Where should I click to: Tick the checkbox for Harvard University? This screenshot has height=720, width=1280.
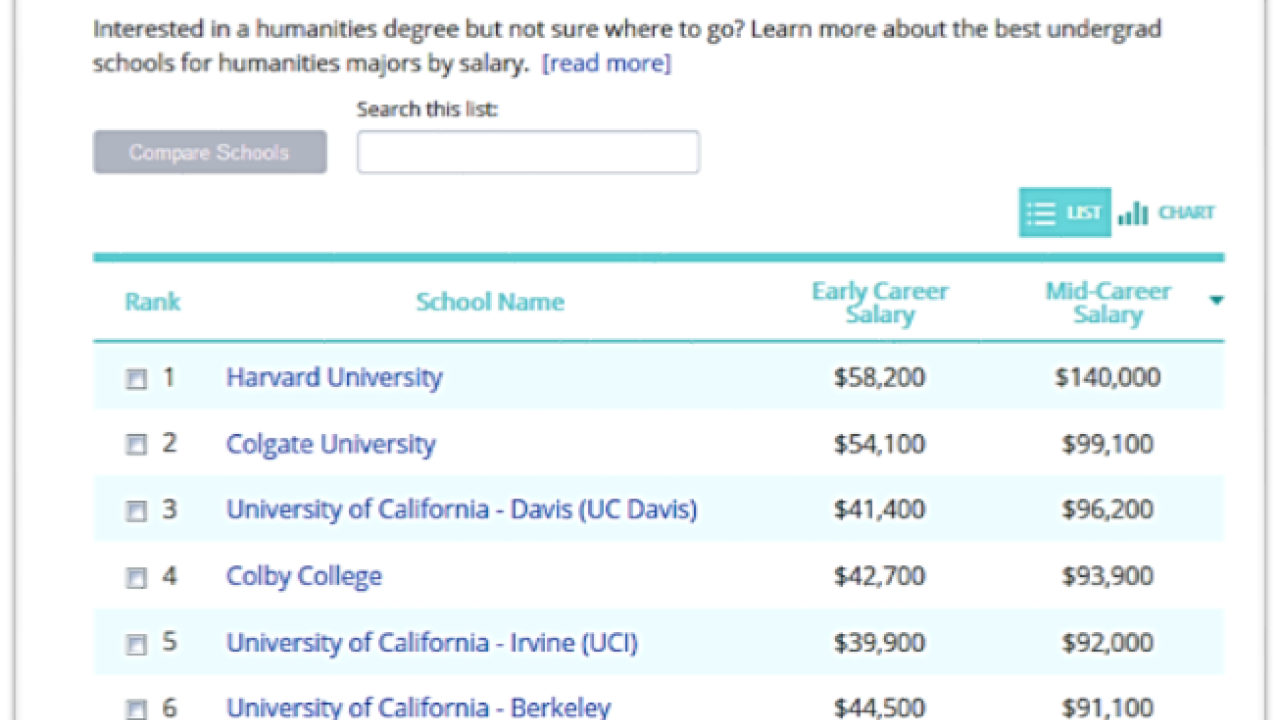click(136, 379)
